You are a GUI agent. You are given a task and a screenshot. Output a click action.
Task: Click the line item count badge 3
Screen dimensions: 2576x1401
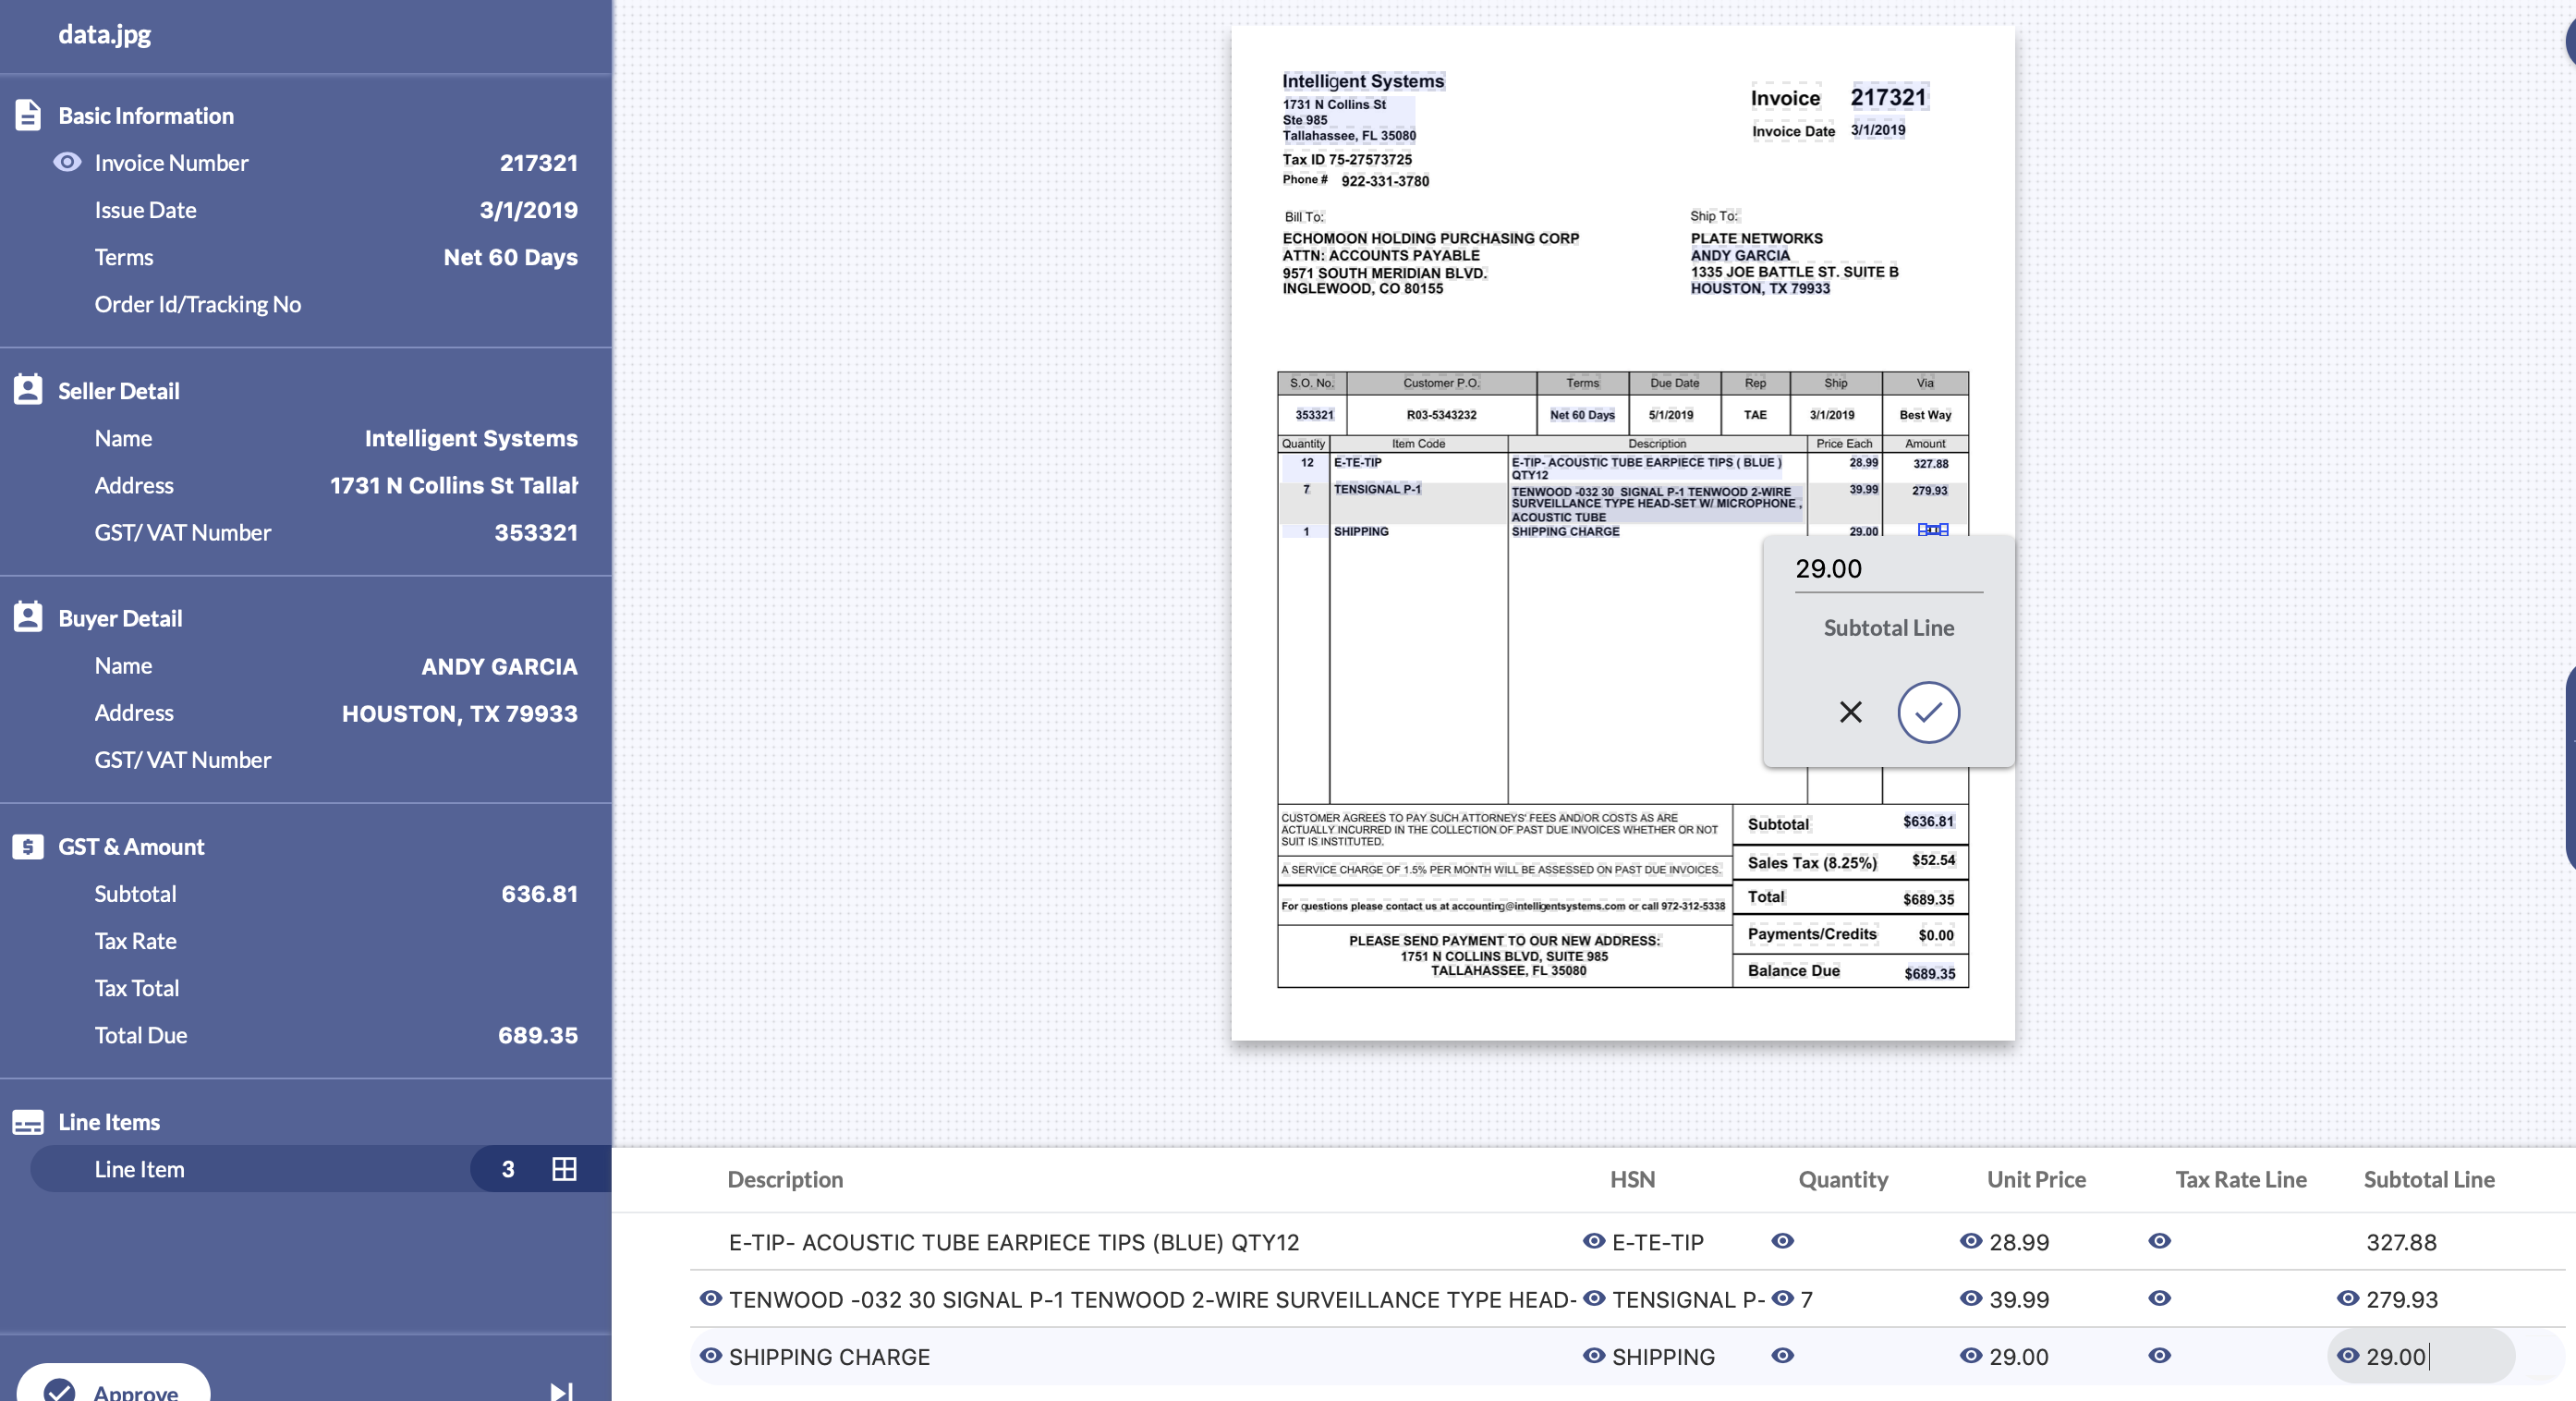pyautogui.click(x=508, y=1169)
